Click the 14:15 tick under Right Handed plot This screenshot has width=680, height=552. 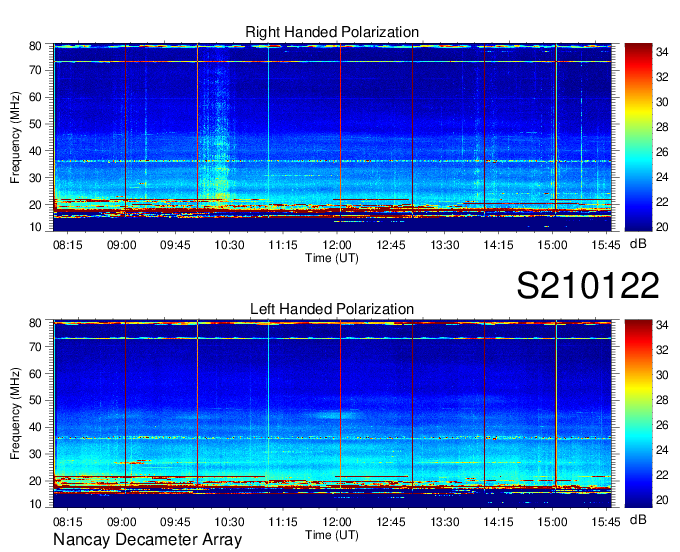click(x=498, y=245)
